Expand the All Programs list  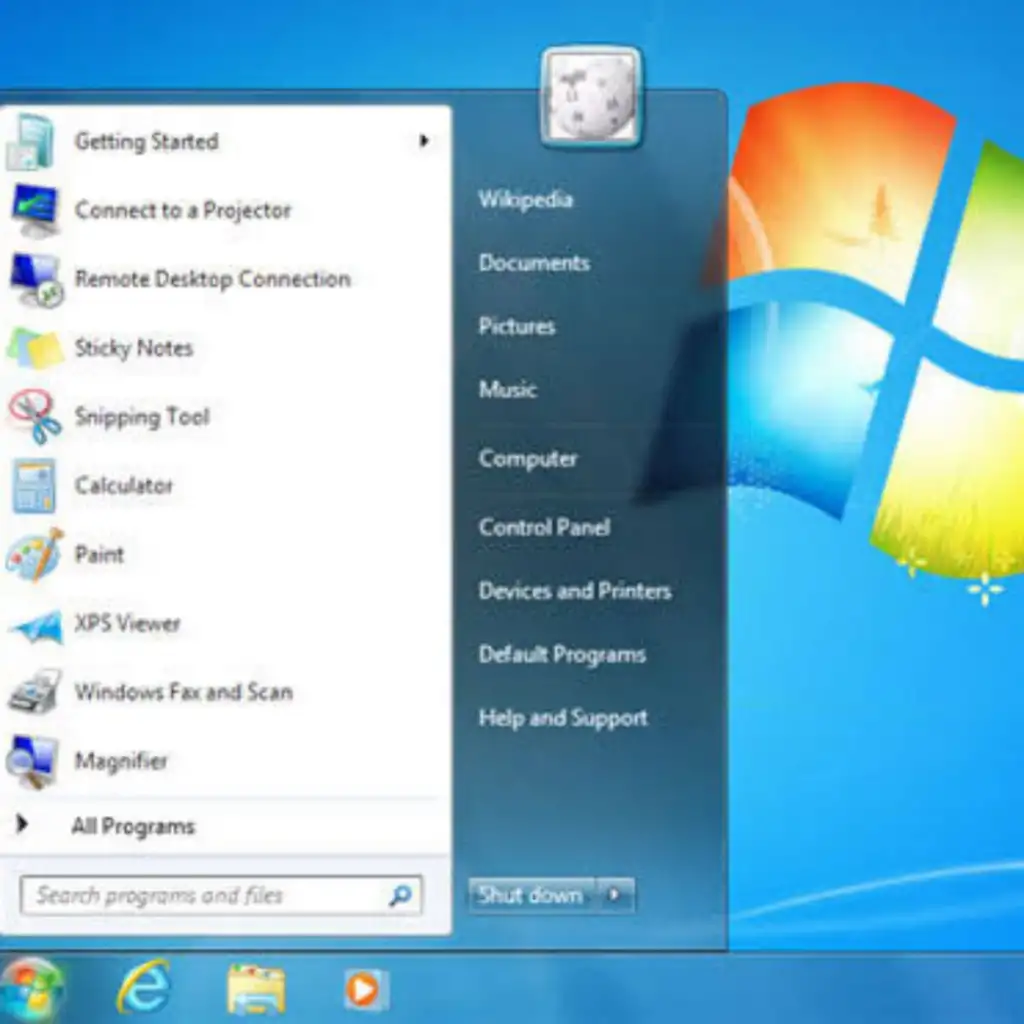coord(132,826)
